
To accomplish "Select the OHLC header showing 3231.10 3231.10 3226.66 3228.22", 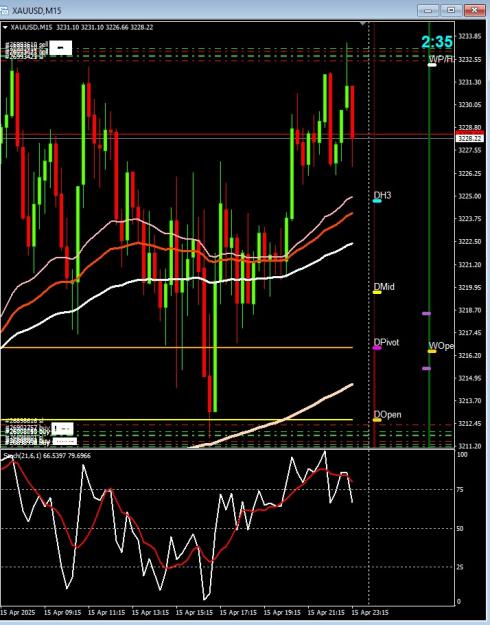I will pyautogui.click(x=105, y=28).
